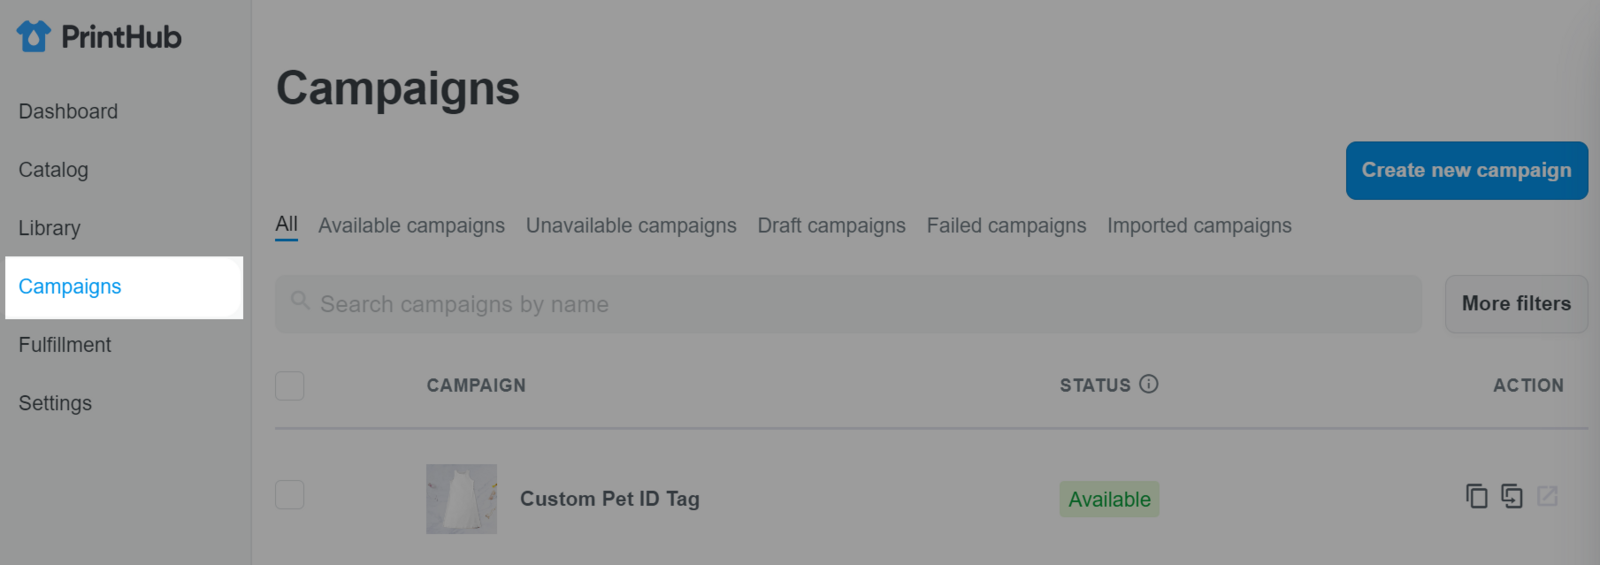
Task: Click the copy-to-another-store arrow icon
Action: click(1512, 496)
